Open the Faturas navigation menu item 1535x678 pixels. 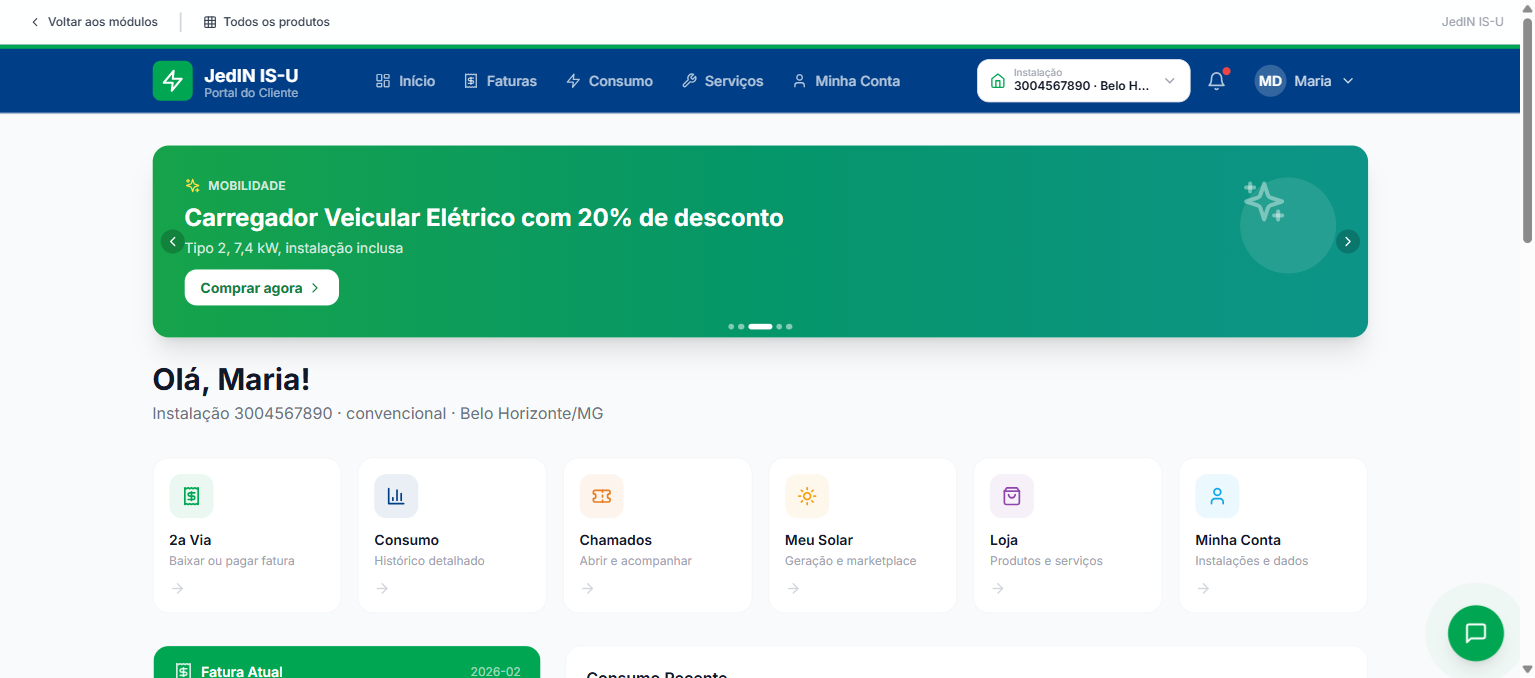pos(500,81)
